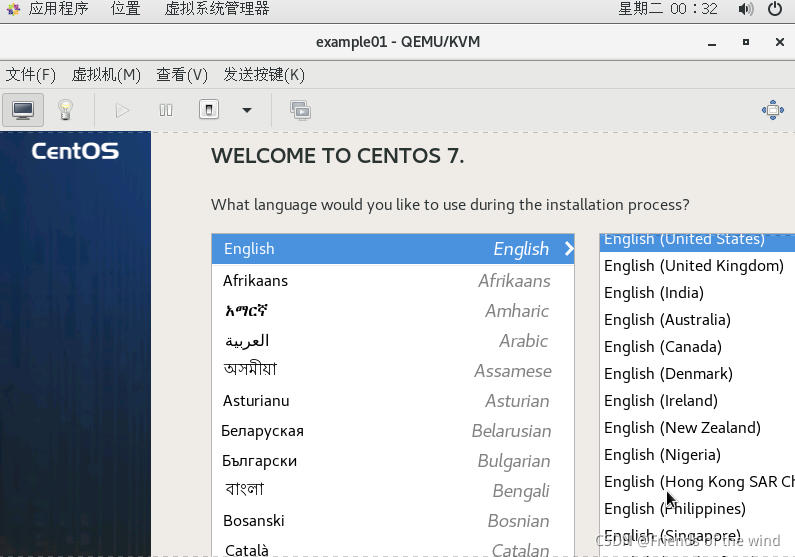Show the graphical console view
795x557 pixels.
(23, 110)
